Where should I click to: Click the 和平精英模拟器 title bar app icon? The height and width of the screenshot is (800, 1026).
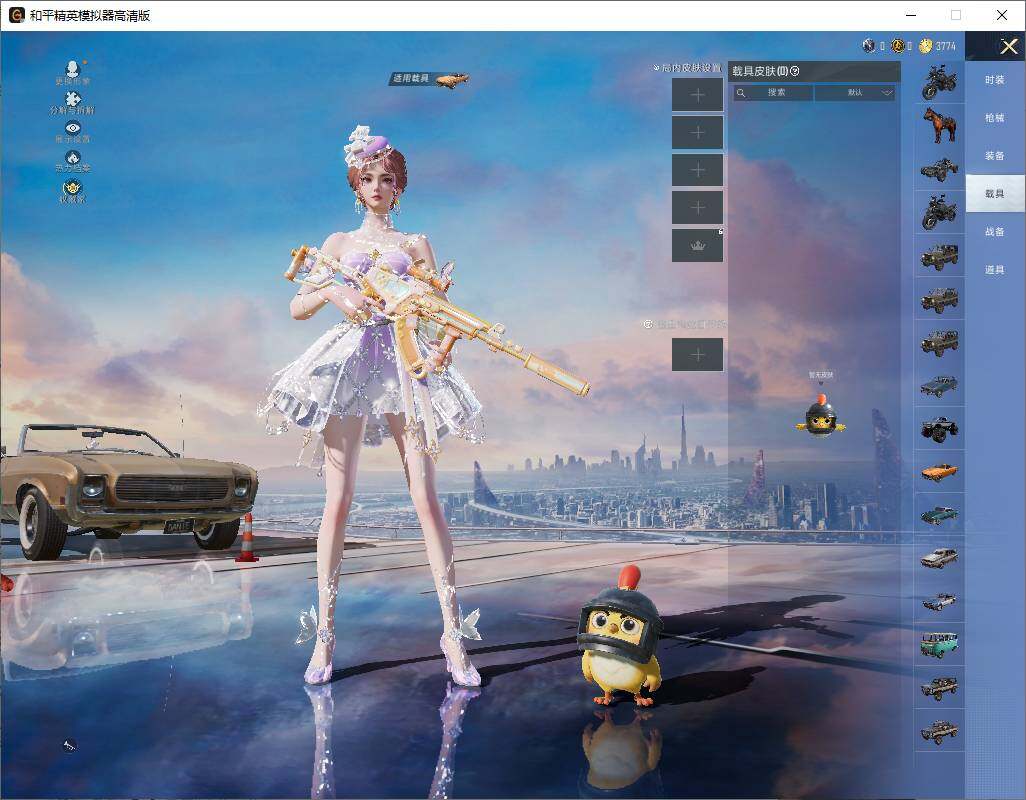tap(16, 15)
